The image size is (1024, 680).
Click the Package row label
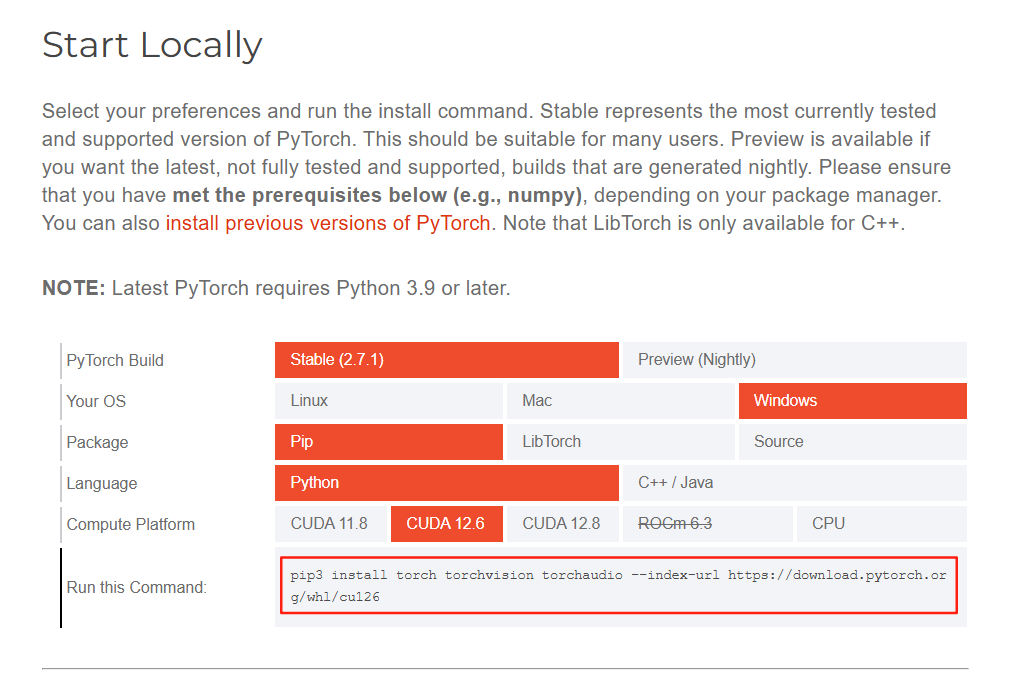[97, 442]
